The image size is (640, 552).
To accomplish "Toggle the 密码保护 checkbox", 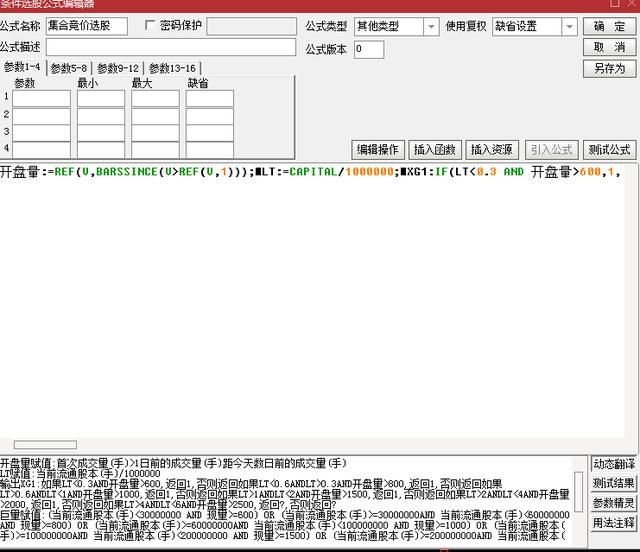I will (150, 26).
